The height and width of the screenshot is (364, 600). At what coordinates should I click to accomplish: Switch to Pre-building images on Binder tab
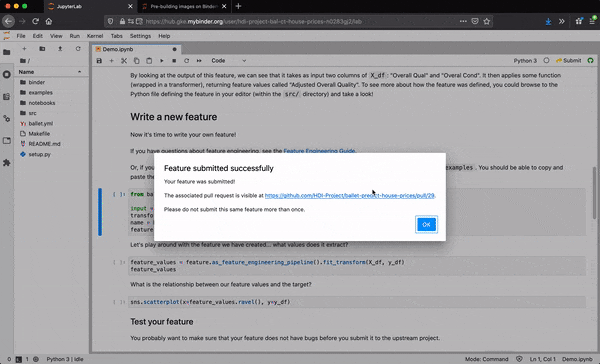click(184, 6)
